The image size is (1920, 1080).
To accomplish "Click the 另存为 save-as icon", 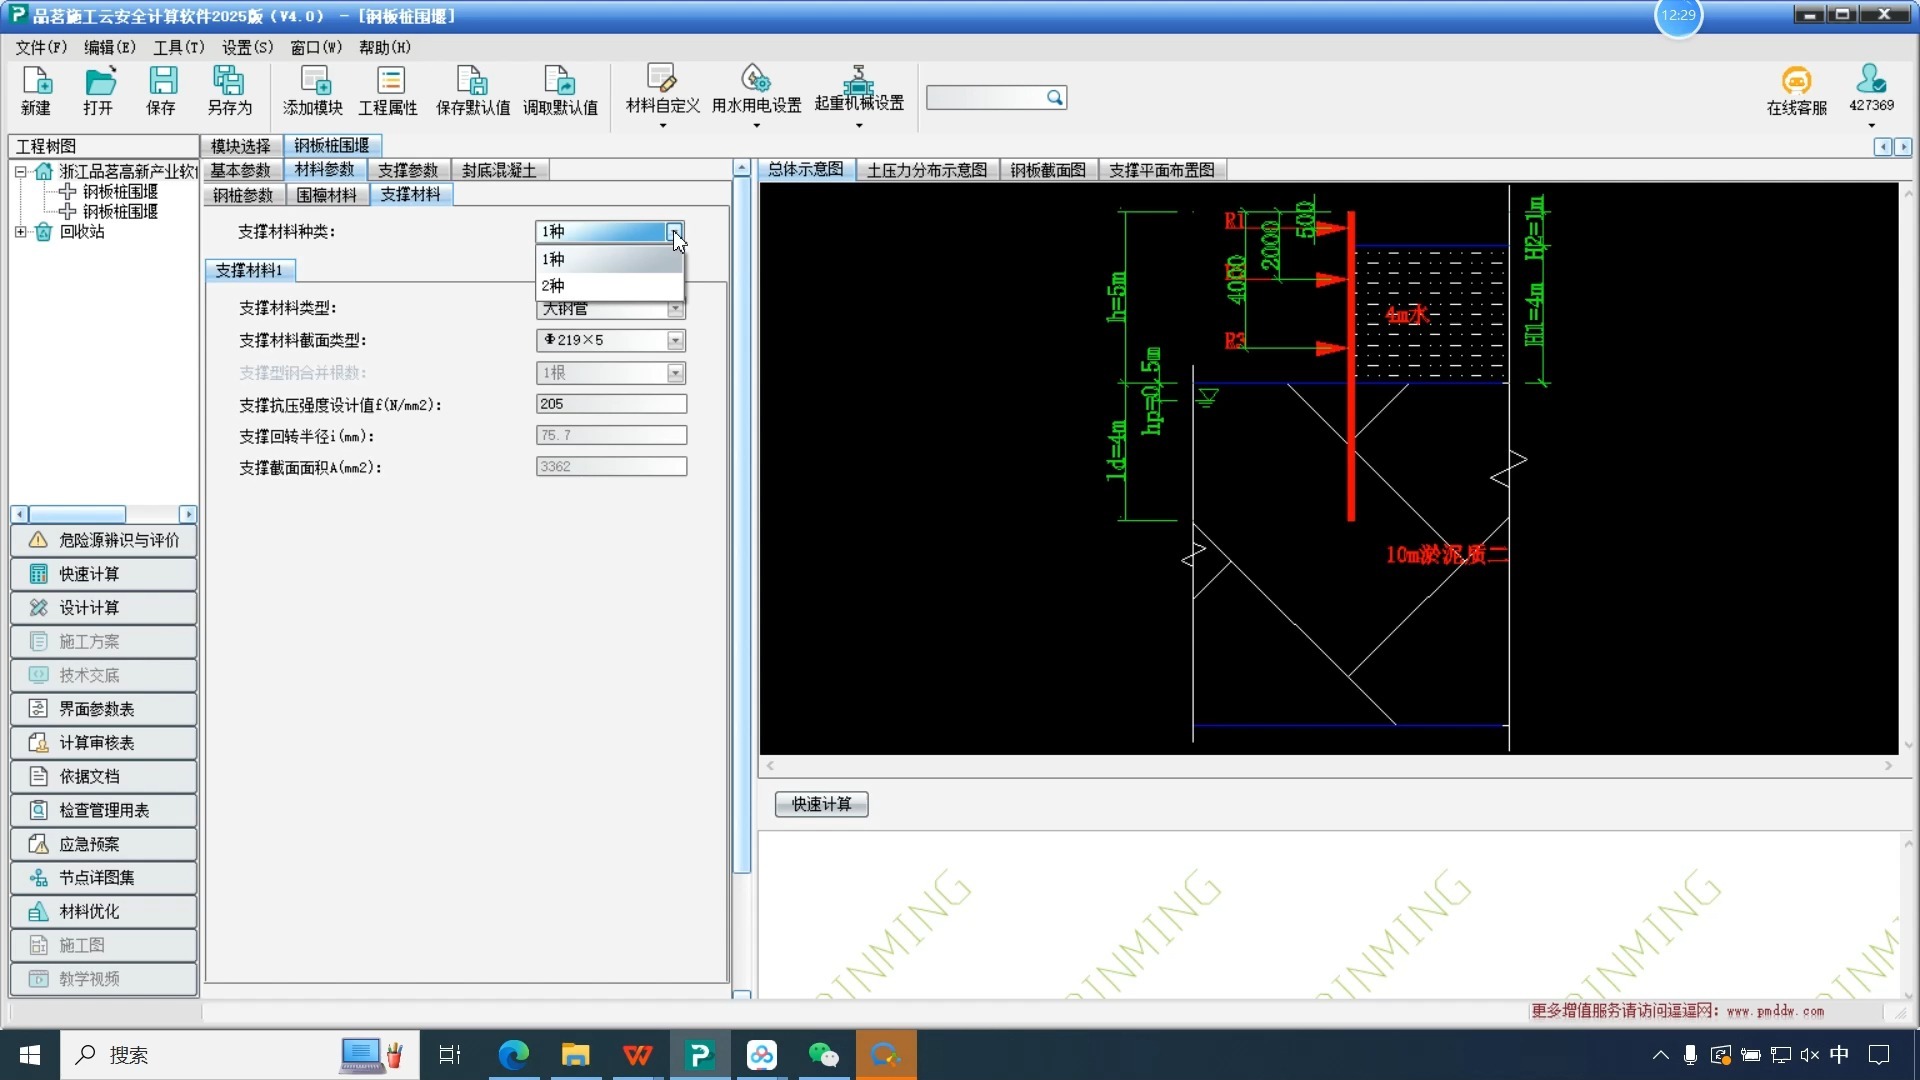I will click(229, 90).
